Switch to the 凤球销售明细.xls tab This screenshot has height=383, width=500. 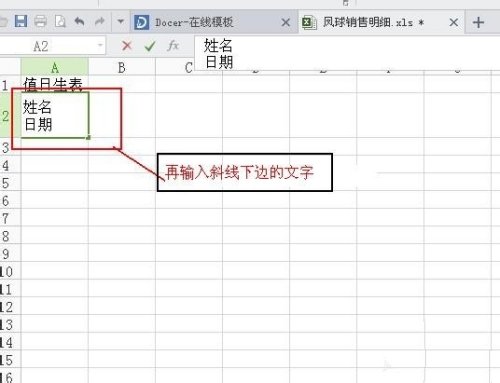[381, 22]
